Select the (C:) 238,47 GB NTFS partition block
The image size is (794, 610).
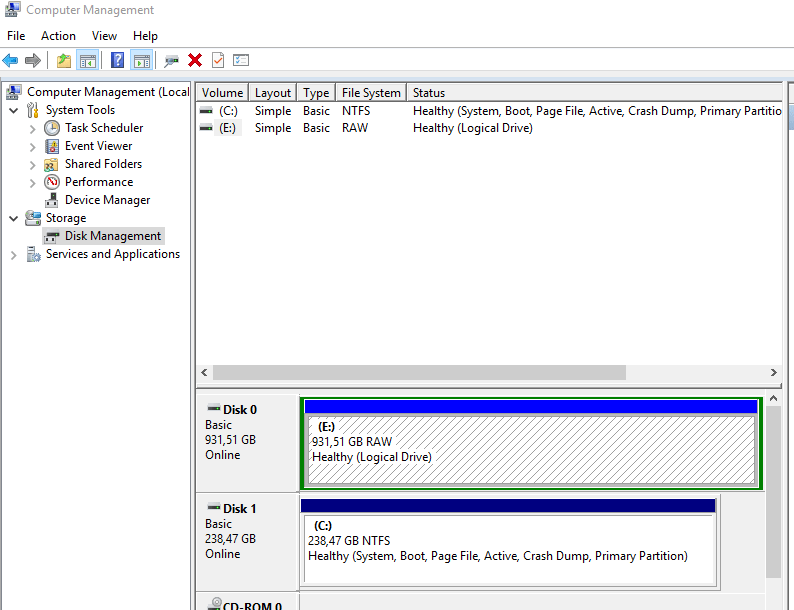click(x=508, y=543)
